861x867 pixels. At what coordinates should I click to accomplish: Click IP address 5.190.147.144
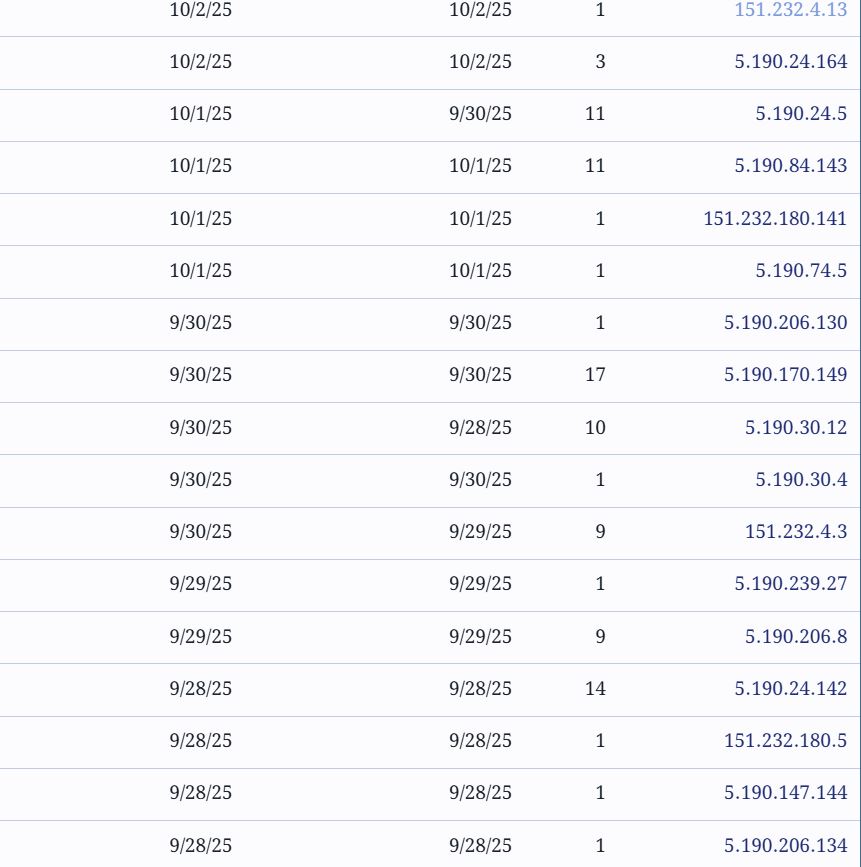[x=785, y=793]
